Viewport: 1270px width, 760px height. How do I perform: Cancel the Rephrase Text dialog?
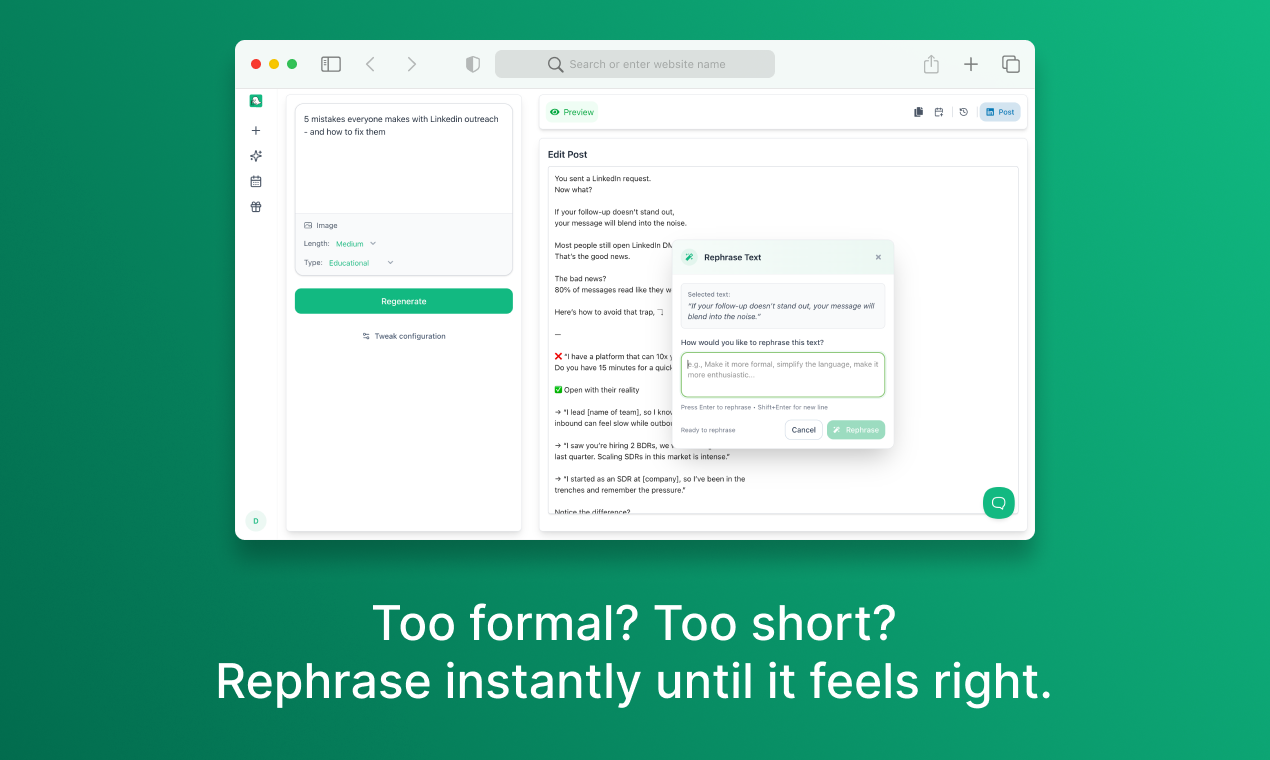803,430
